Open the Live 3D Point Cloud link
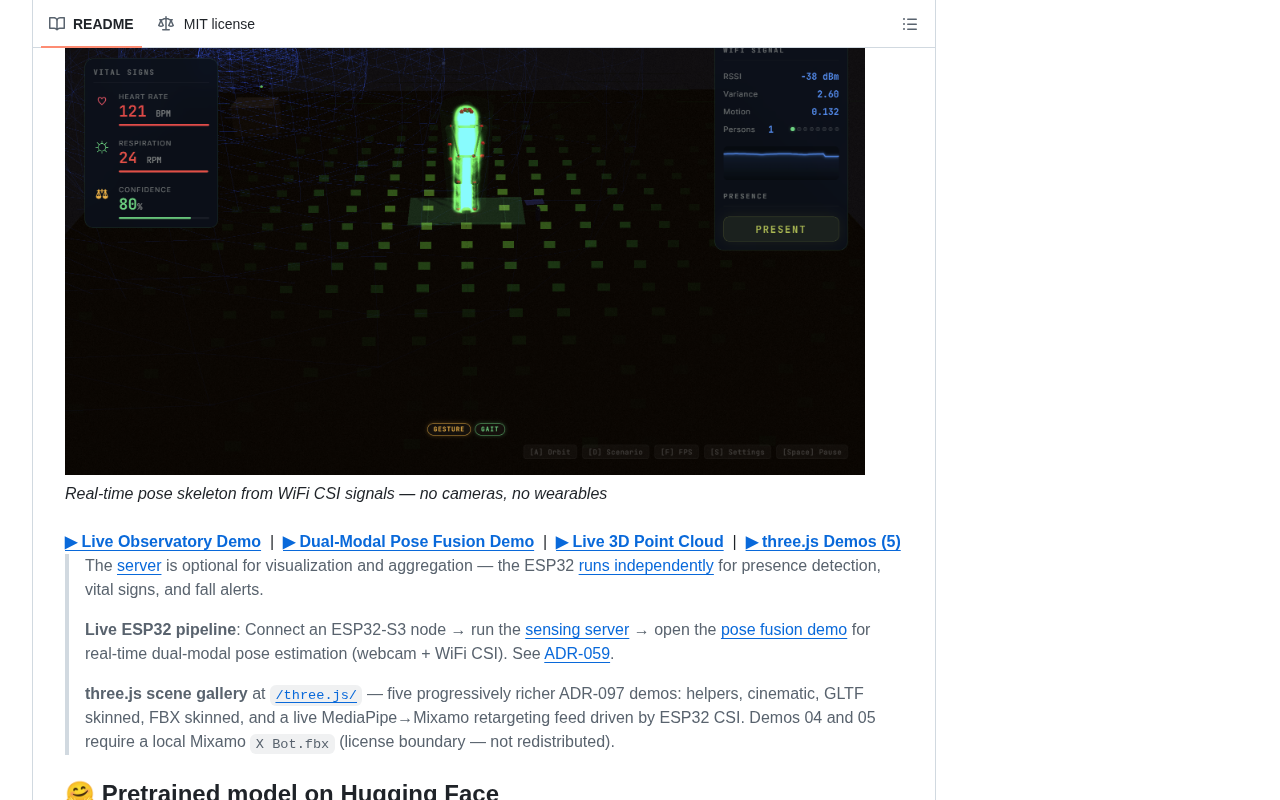This screenshot has width=1280, height=800. coord(640,542)
